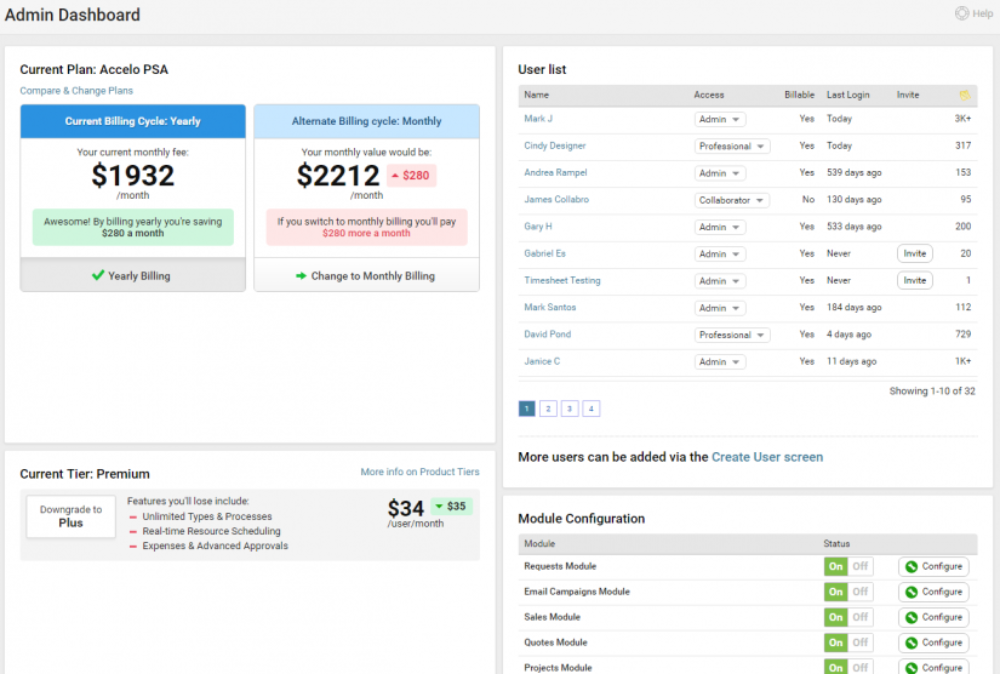This screenshot has width=1000, height=674.
Task: Click the green arrow on Change to Monthly Billing
Action: [301, 275]
